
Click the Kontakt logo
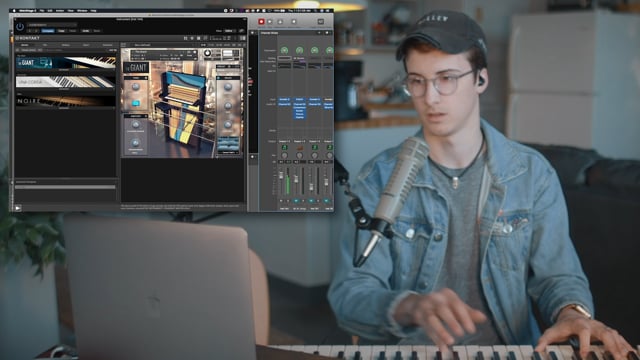pyautogui.click(x=28, y=38)
